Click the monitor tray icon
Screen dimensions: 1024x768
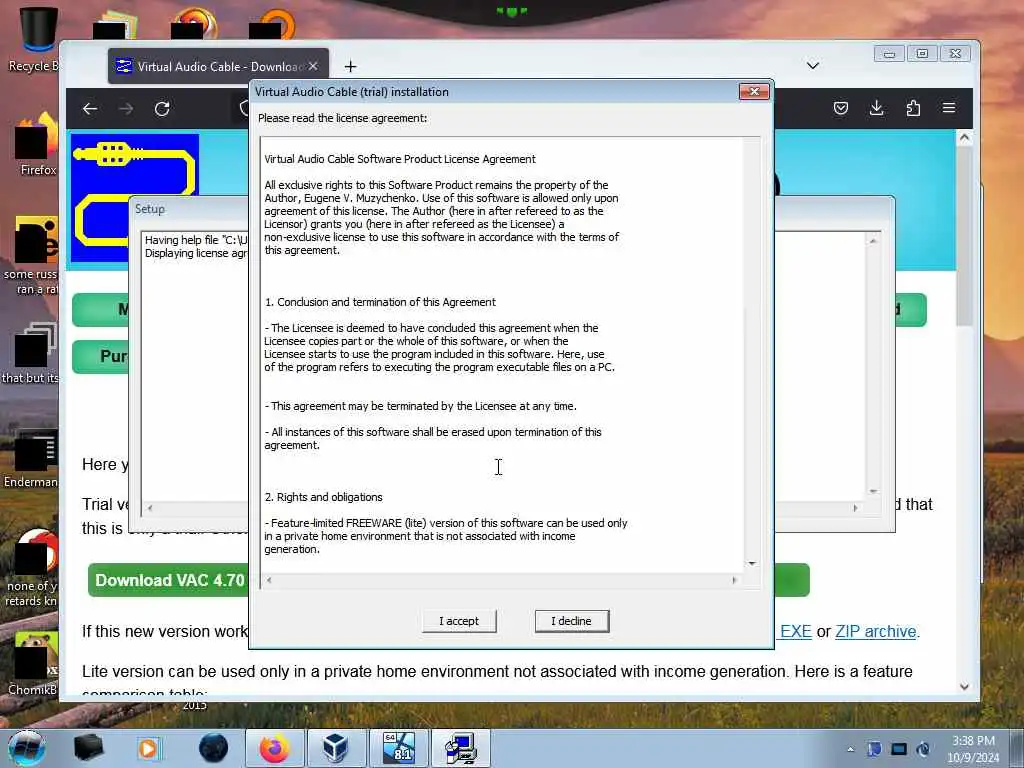(899, 749)
